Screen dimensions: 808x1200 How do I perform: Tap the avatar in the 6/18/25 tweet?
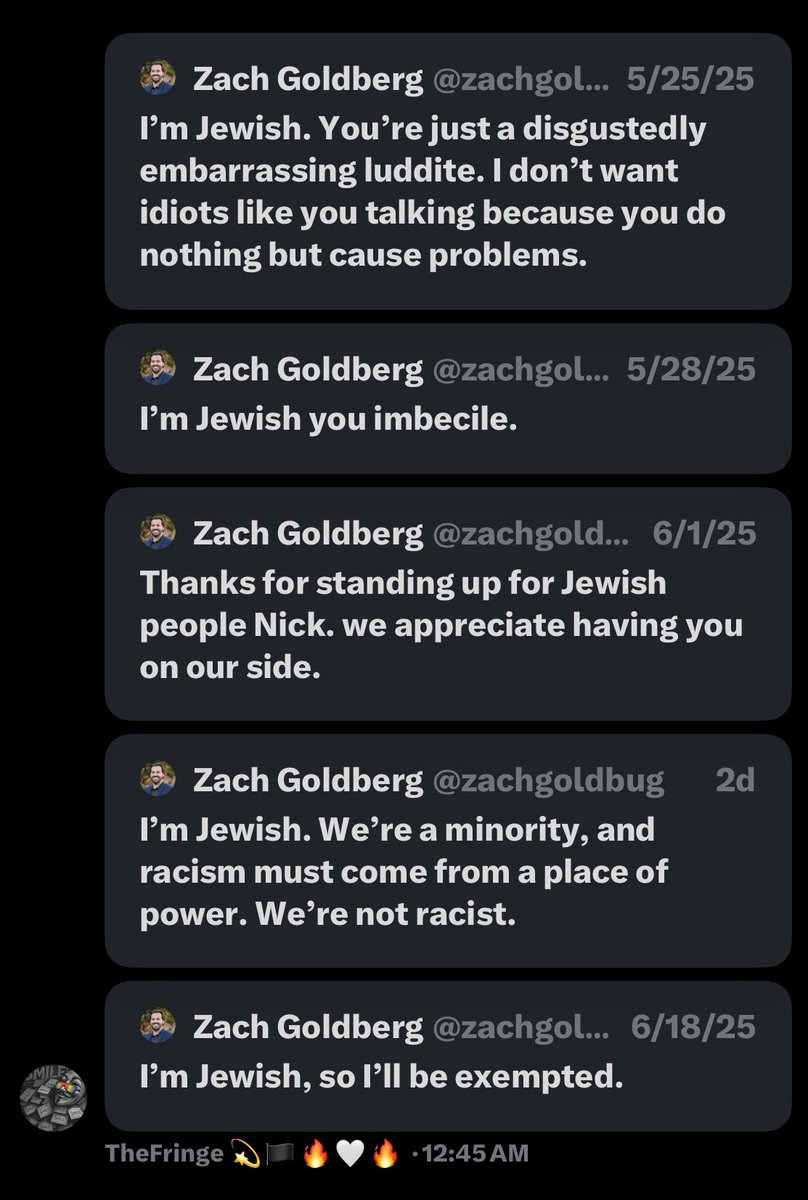point(158,1025)
